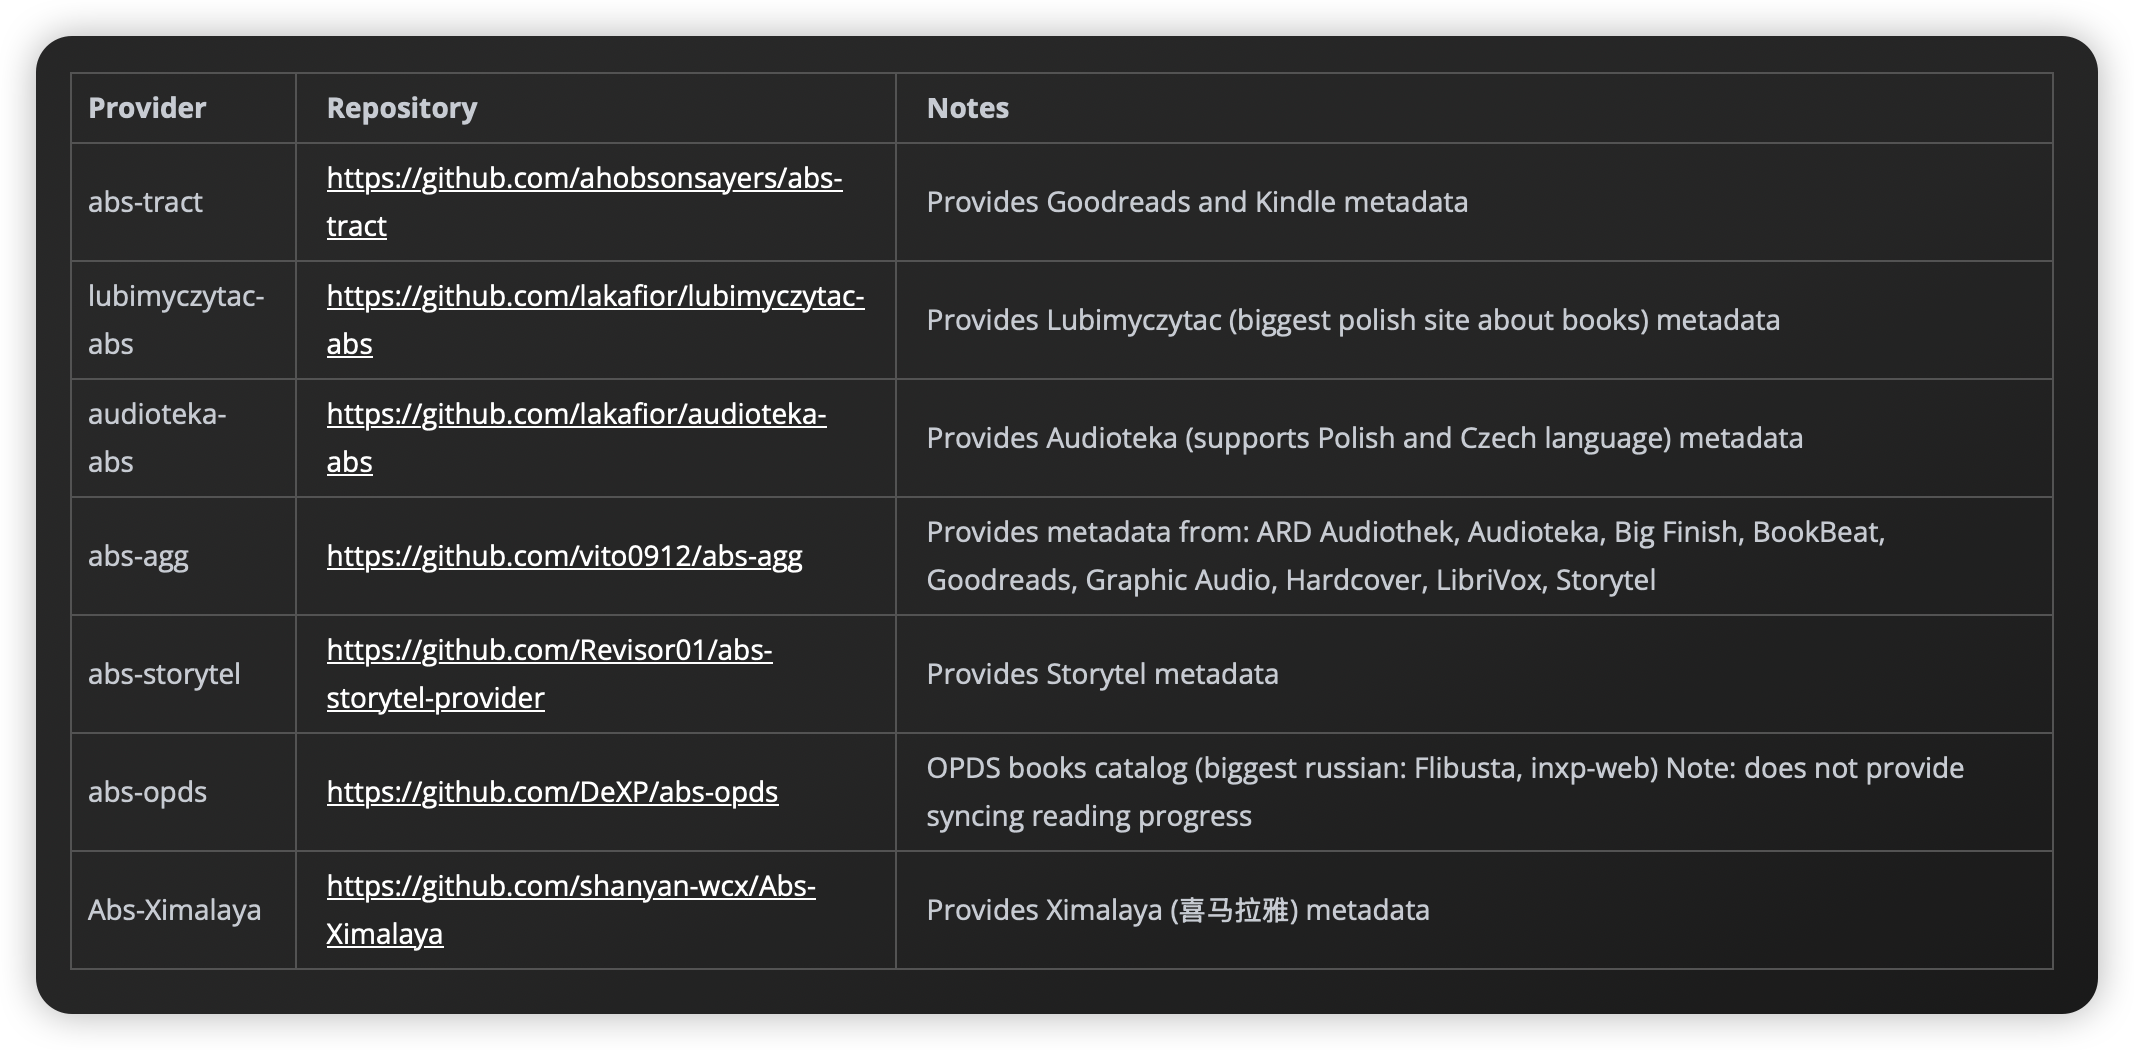Select the Provides Ximalaya metadata note

click(1178, 910)
